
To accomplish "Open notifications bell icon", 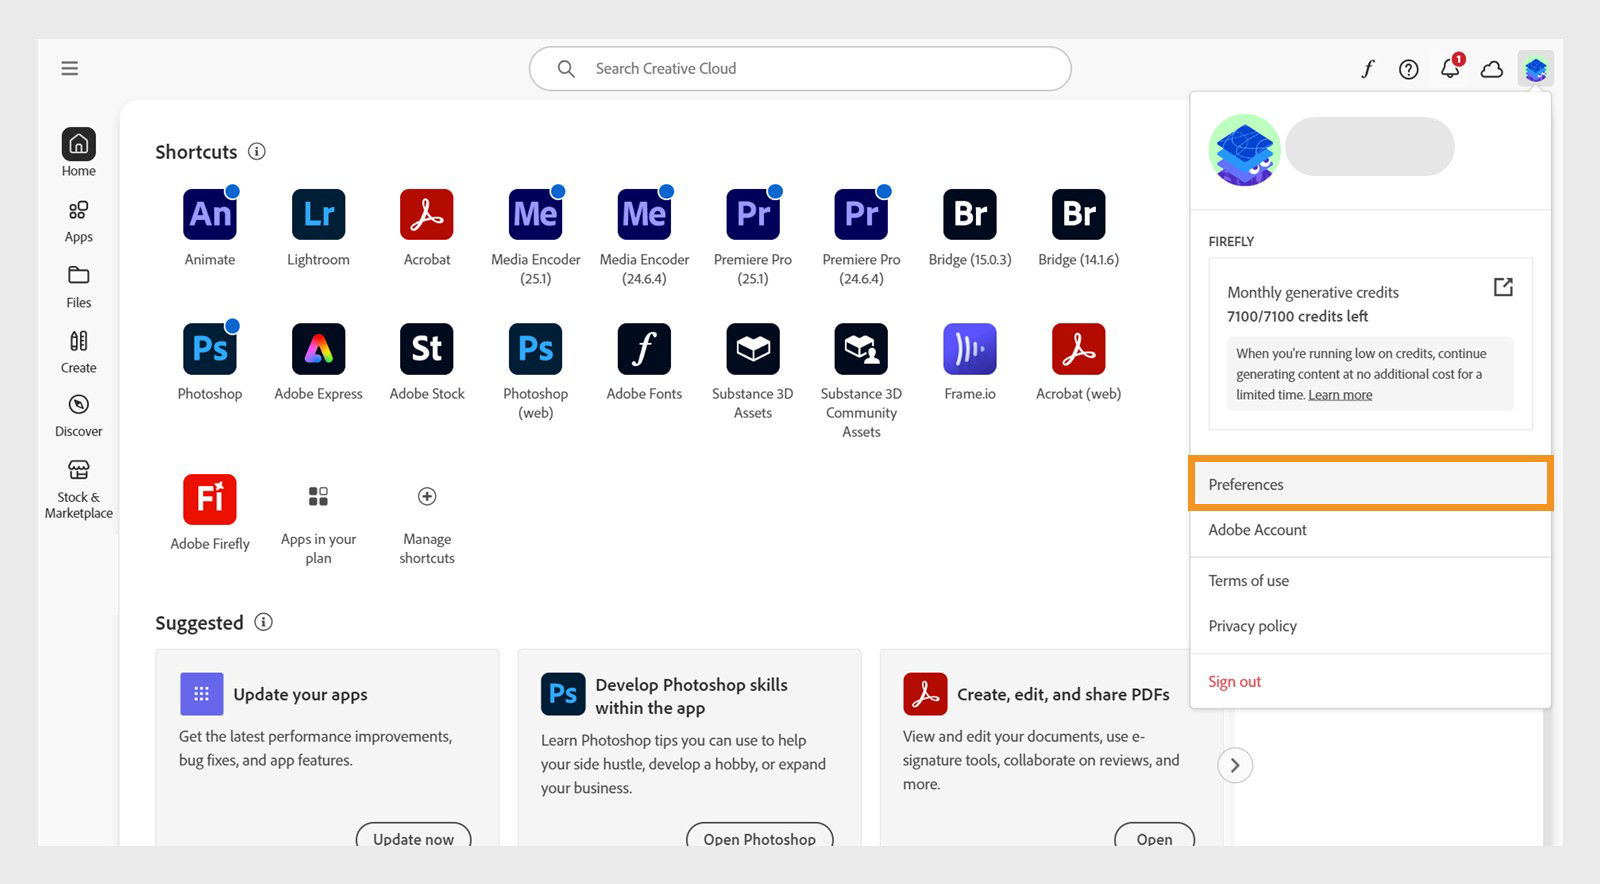I will (1450, 68).
